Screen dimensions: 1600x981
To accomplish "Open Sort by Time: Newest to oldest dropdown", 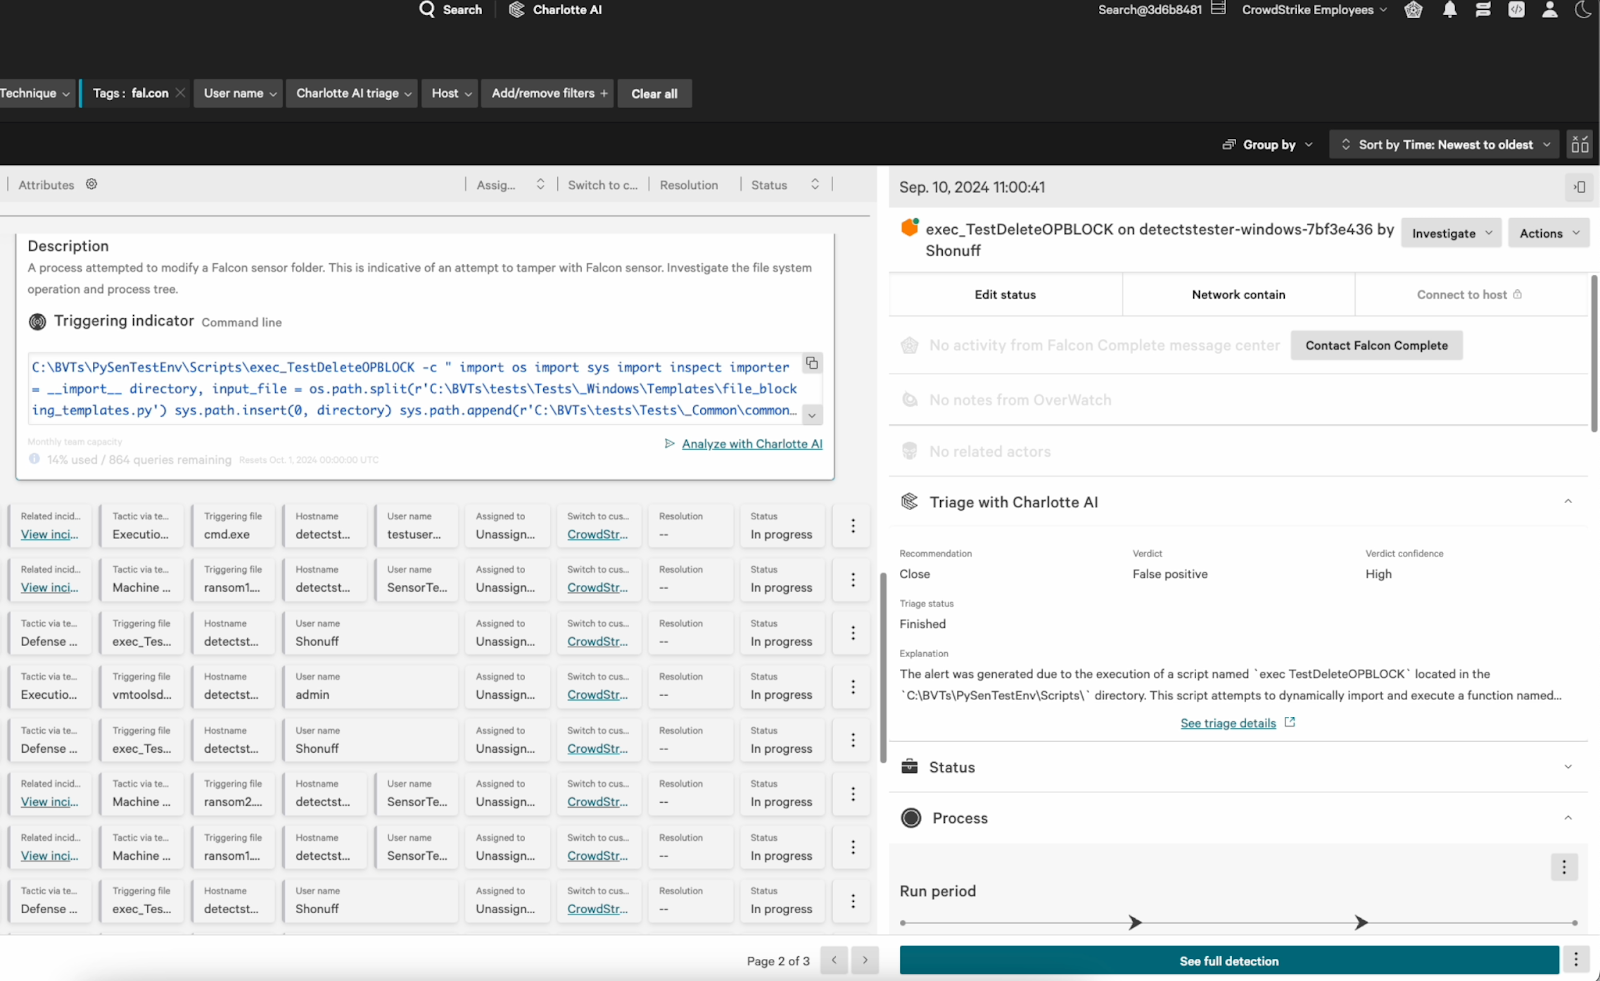I will click(1444, 145).
